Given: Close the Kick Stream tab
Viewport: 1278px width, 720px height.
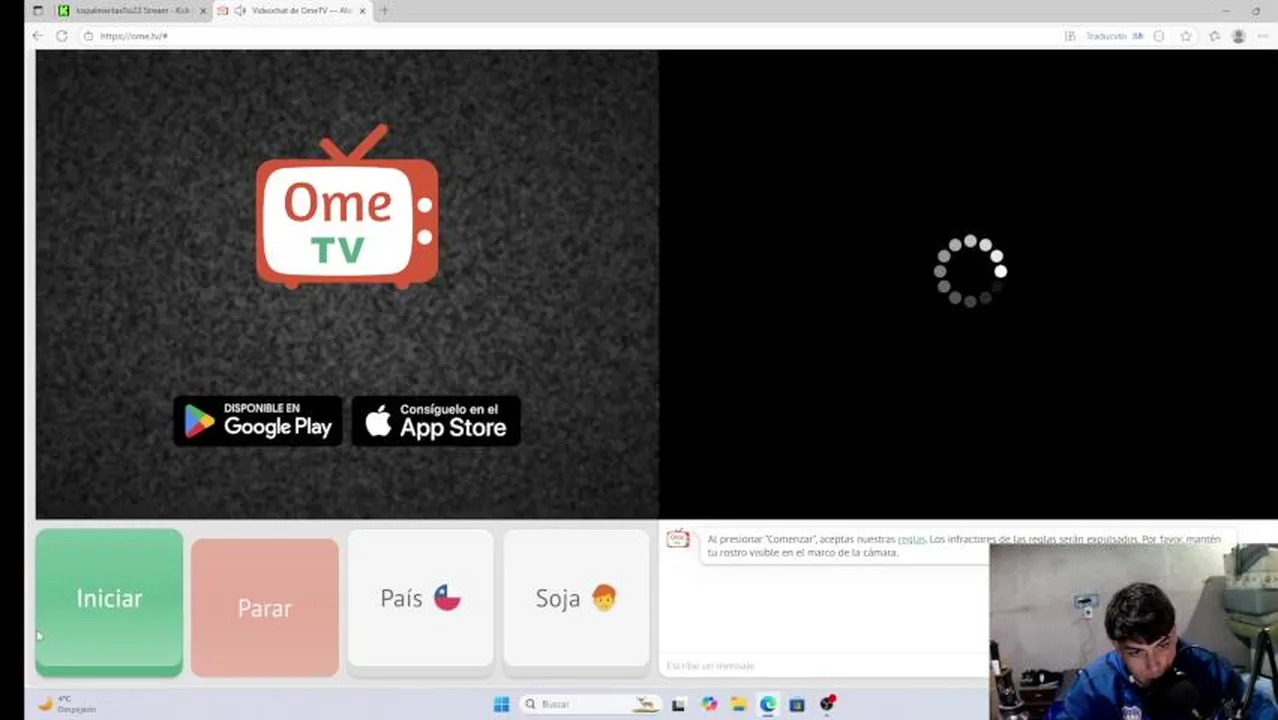Looking at the screenshot, I should [x=202, y=11].
